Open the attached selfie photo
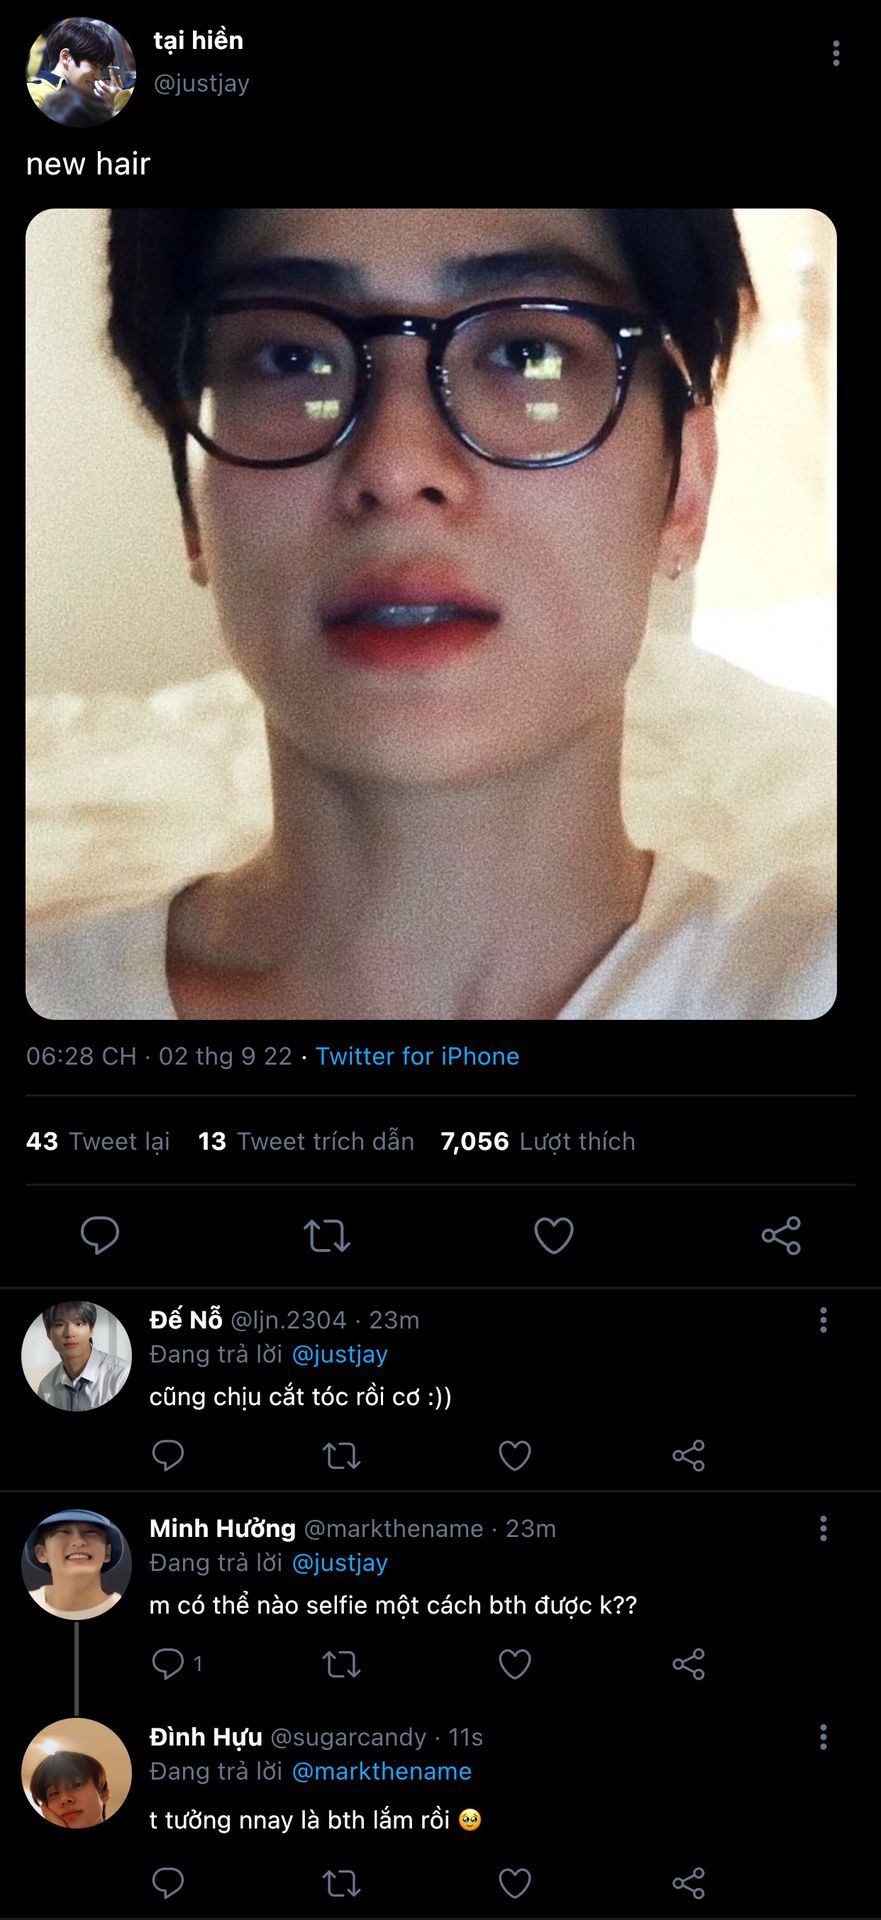This screenshot has height=1920, width=881. [x=431, y=614]
